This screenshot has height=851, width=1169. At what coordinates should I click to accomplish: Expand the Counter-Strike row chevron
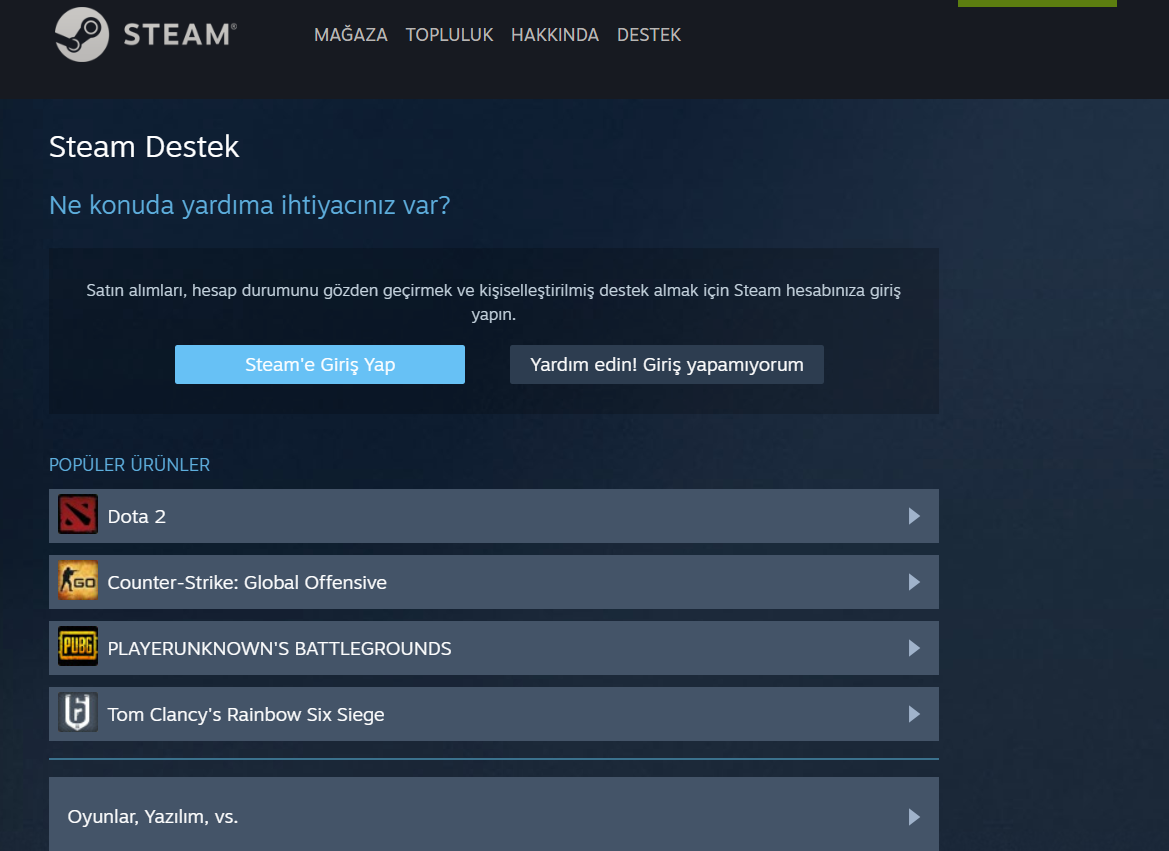[x=912, y=582]
